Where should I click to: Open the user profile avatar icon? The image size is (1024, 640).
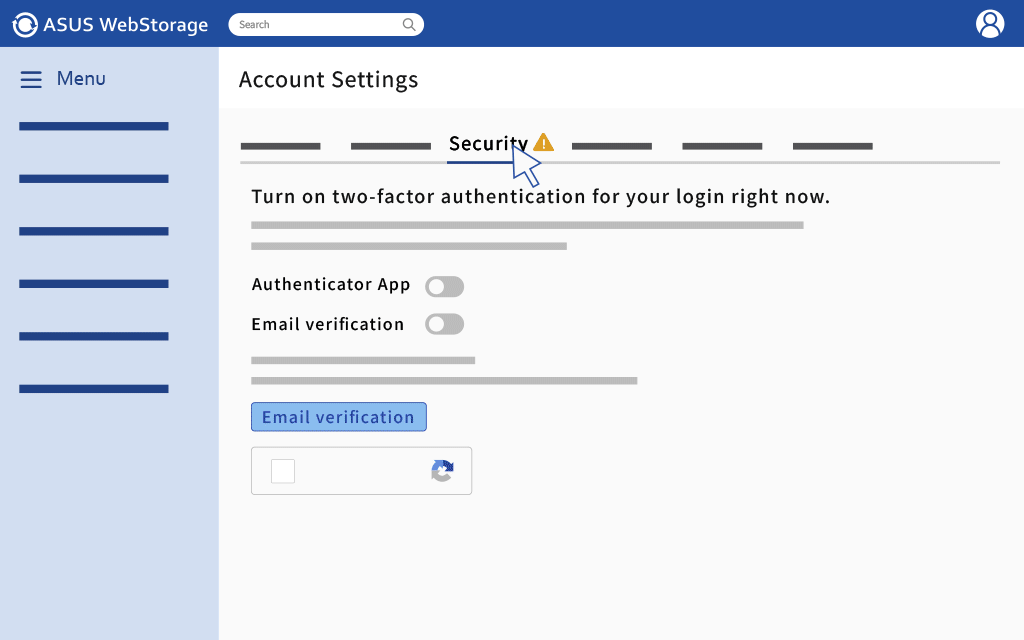989,24
